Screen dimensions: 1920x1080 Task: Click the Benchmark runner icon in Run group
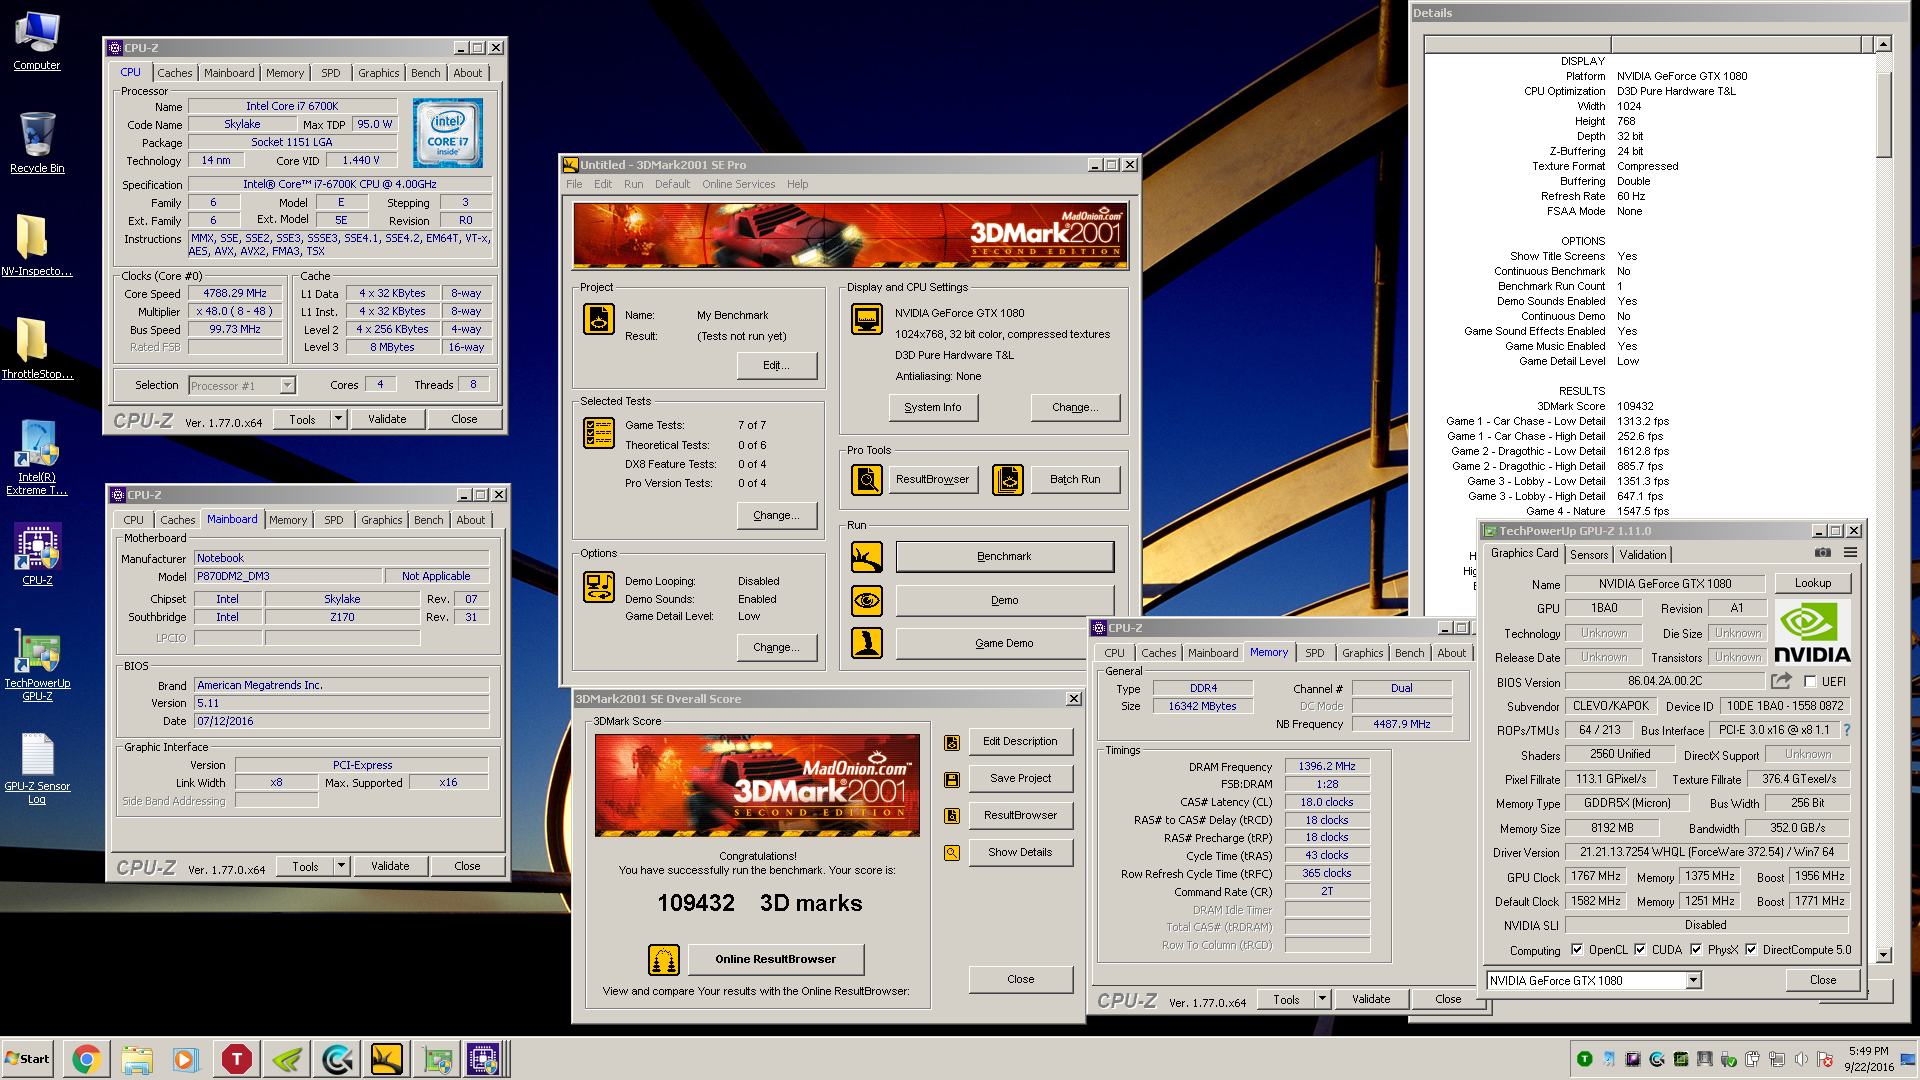pos(867,557)
